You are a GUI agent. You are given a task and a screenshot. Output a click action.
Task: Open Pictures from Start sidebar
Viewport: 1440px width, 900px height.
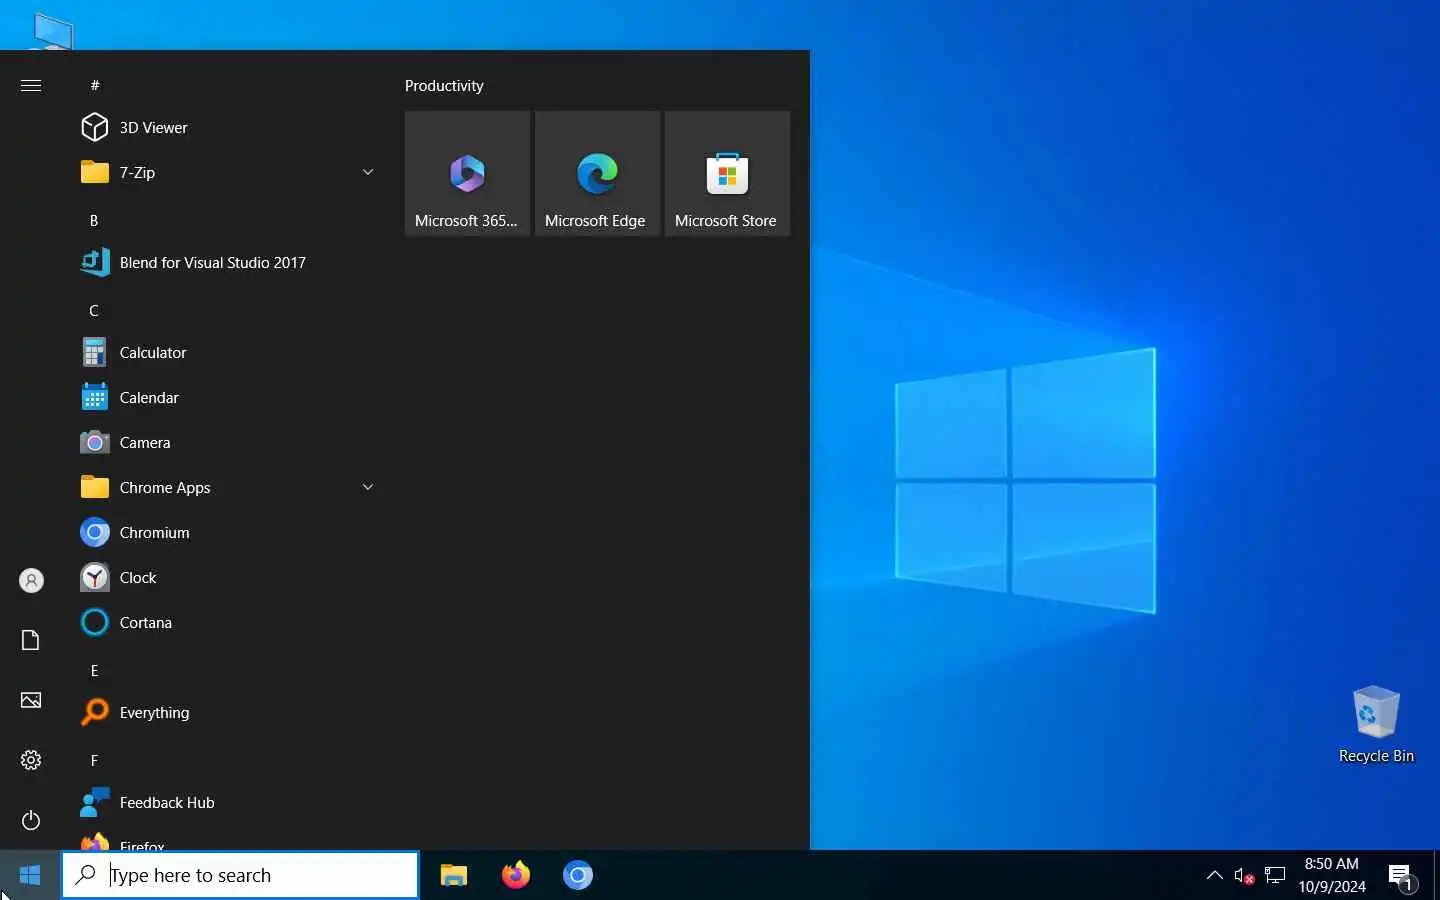pyautogui.click(x=31, y=700)
